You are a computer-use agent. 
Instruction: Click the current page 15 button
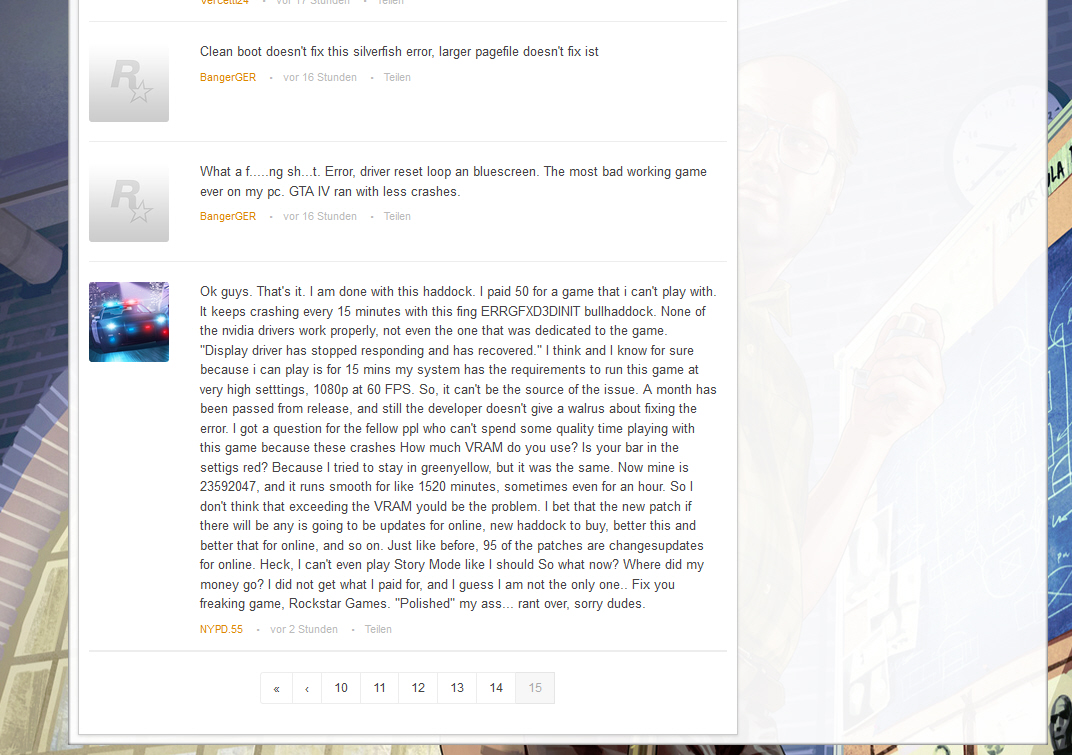pyautogui.click(x=535, y=688)
